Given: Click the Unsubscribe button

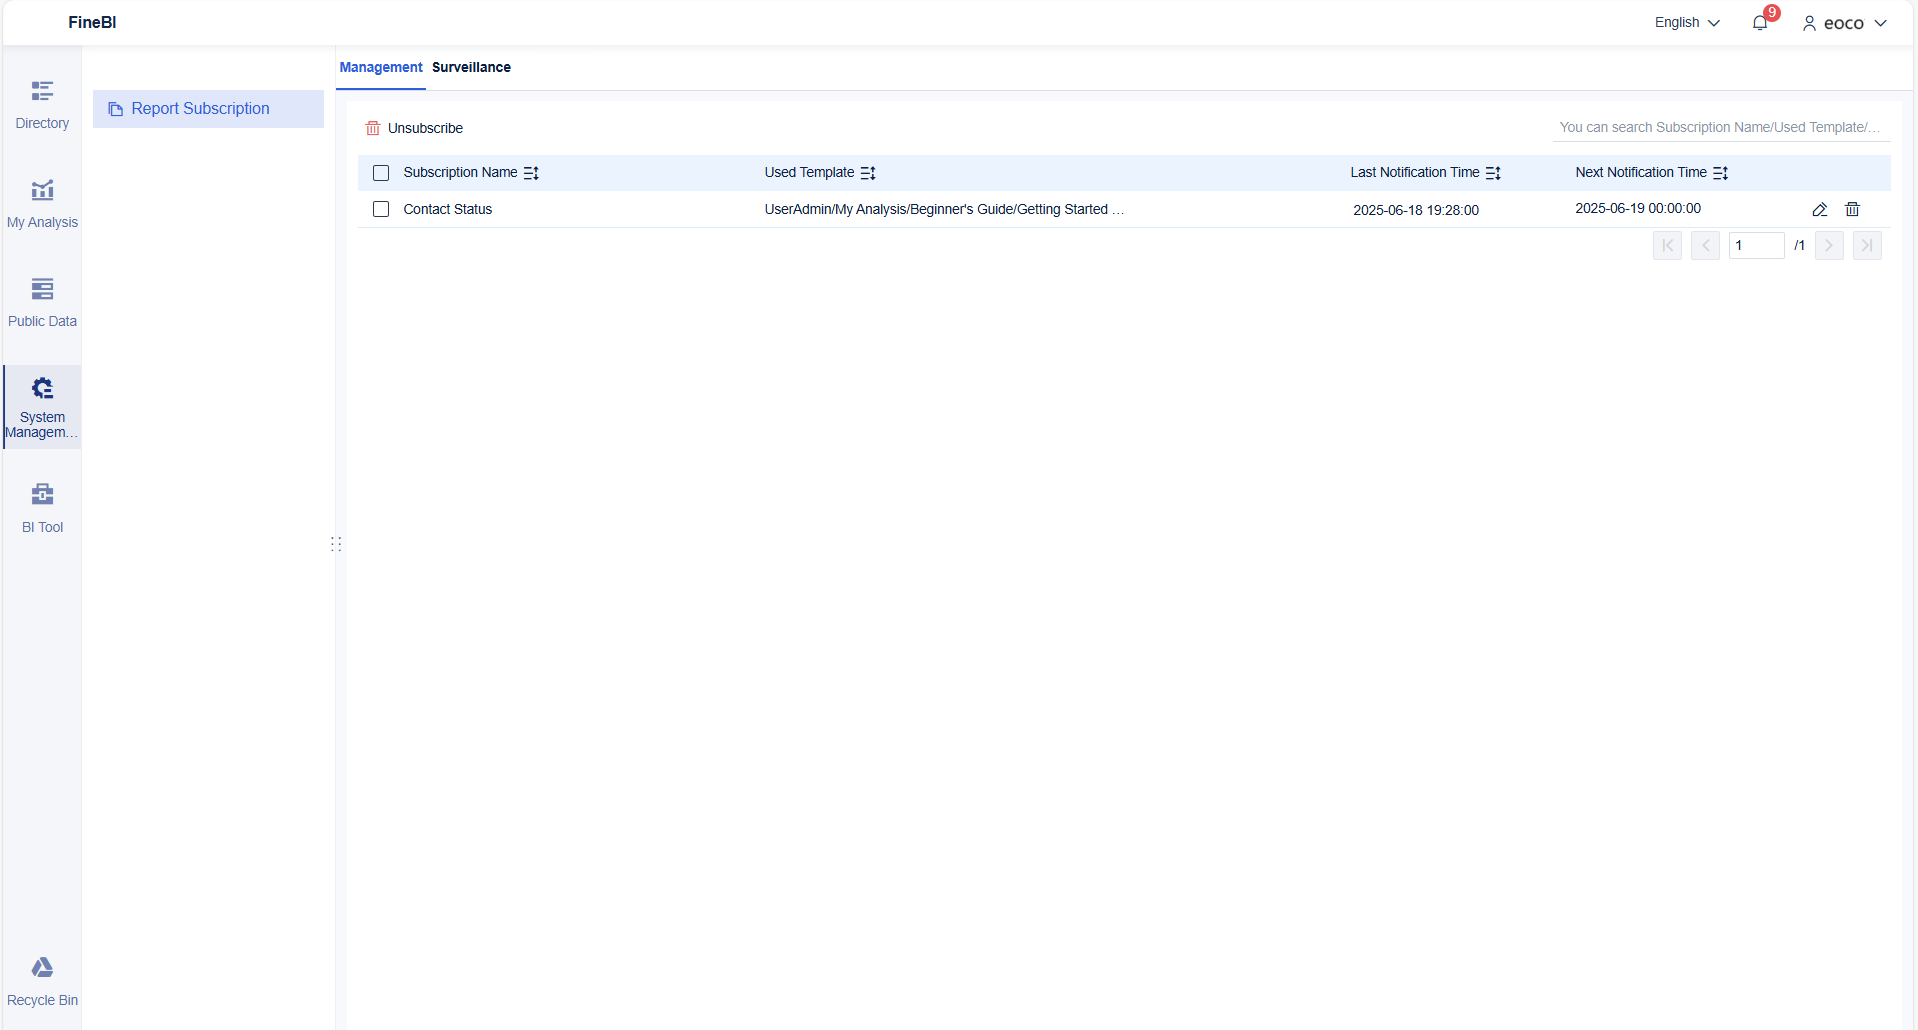Looking at the screenshot, I should coord(414,128).
